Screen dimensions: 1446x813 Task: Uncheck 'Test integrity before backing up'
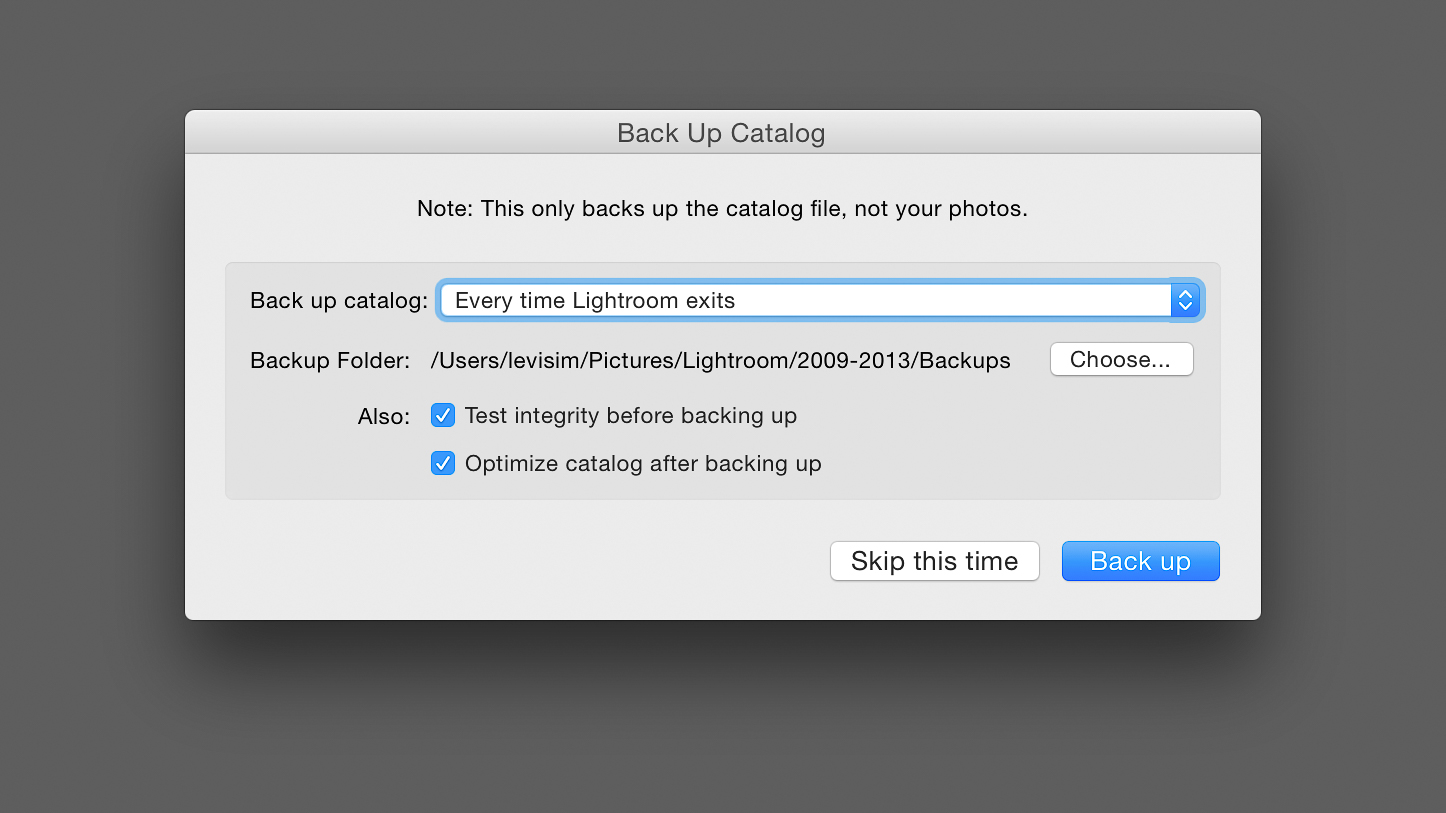point(443,415)
